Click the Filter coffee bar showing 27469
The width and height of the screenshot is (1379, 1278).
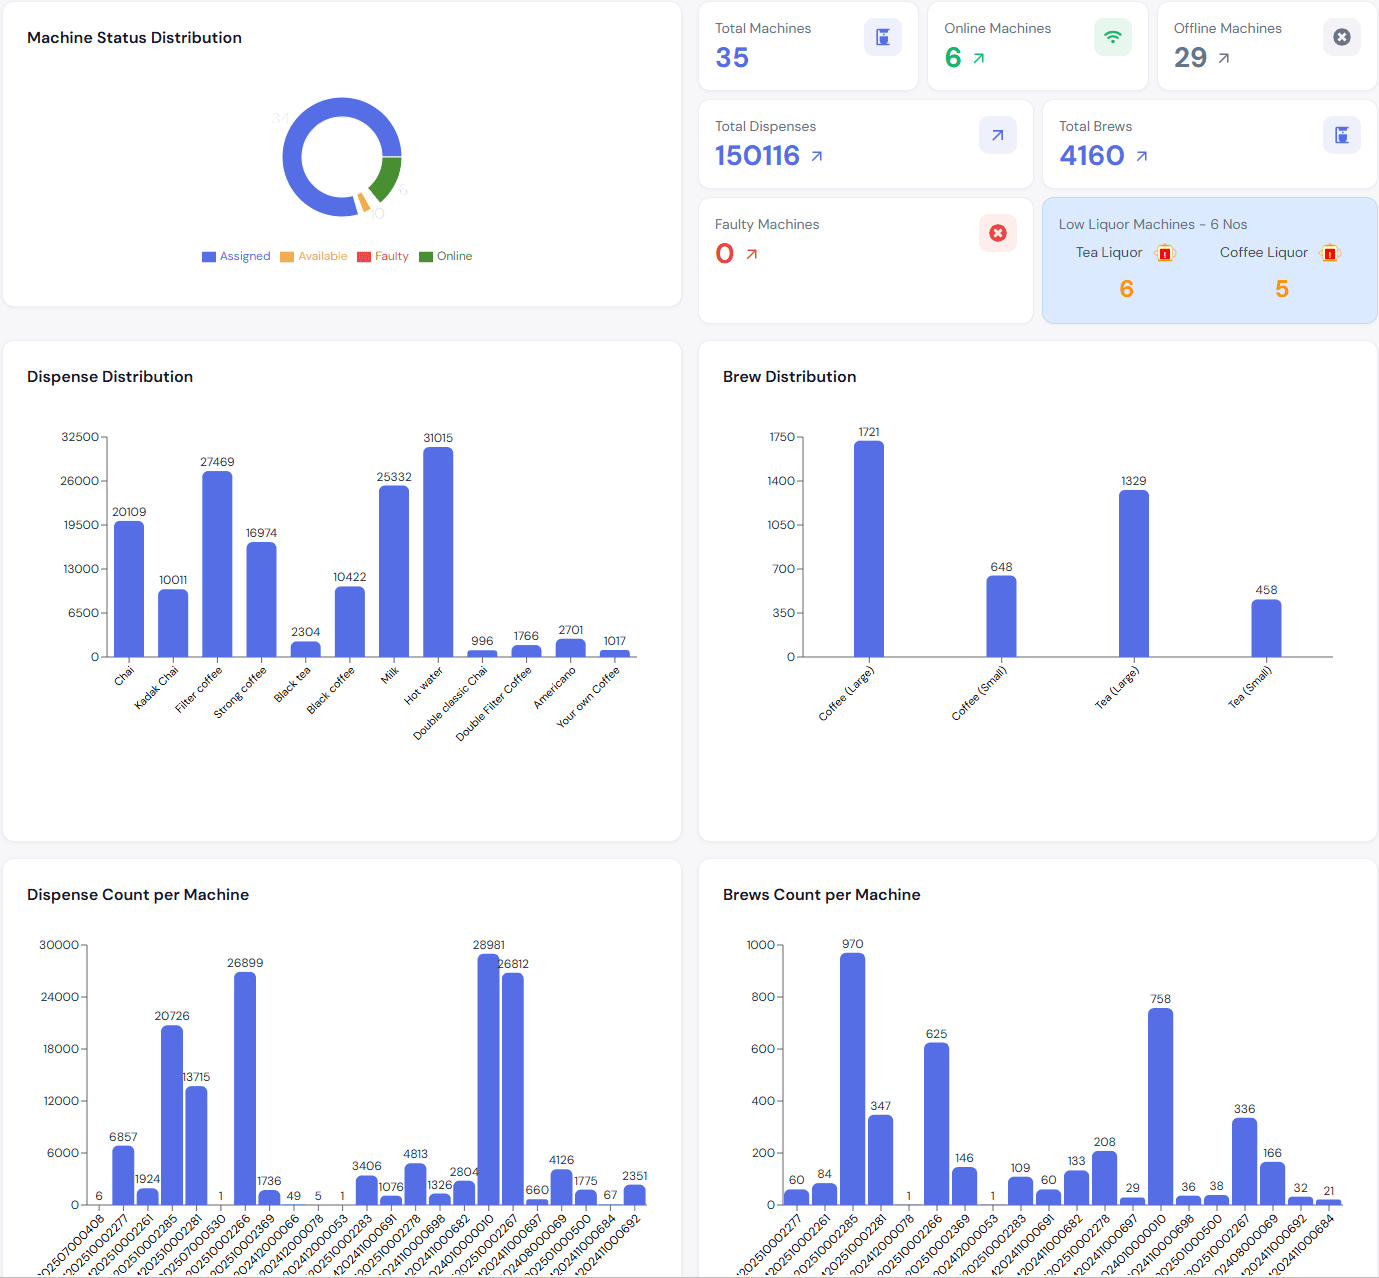[x=217, y=564]
